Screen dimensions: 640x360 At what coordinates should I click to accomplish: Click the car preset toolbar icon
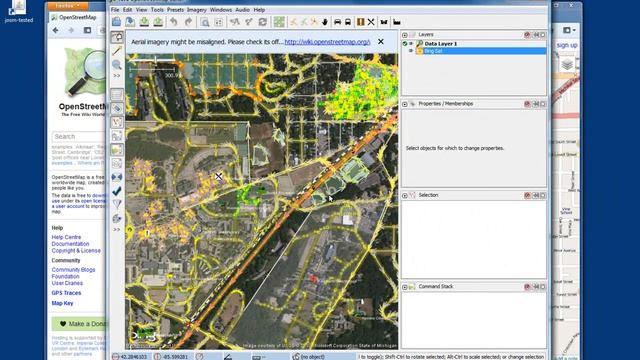338,22
